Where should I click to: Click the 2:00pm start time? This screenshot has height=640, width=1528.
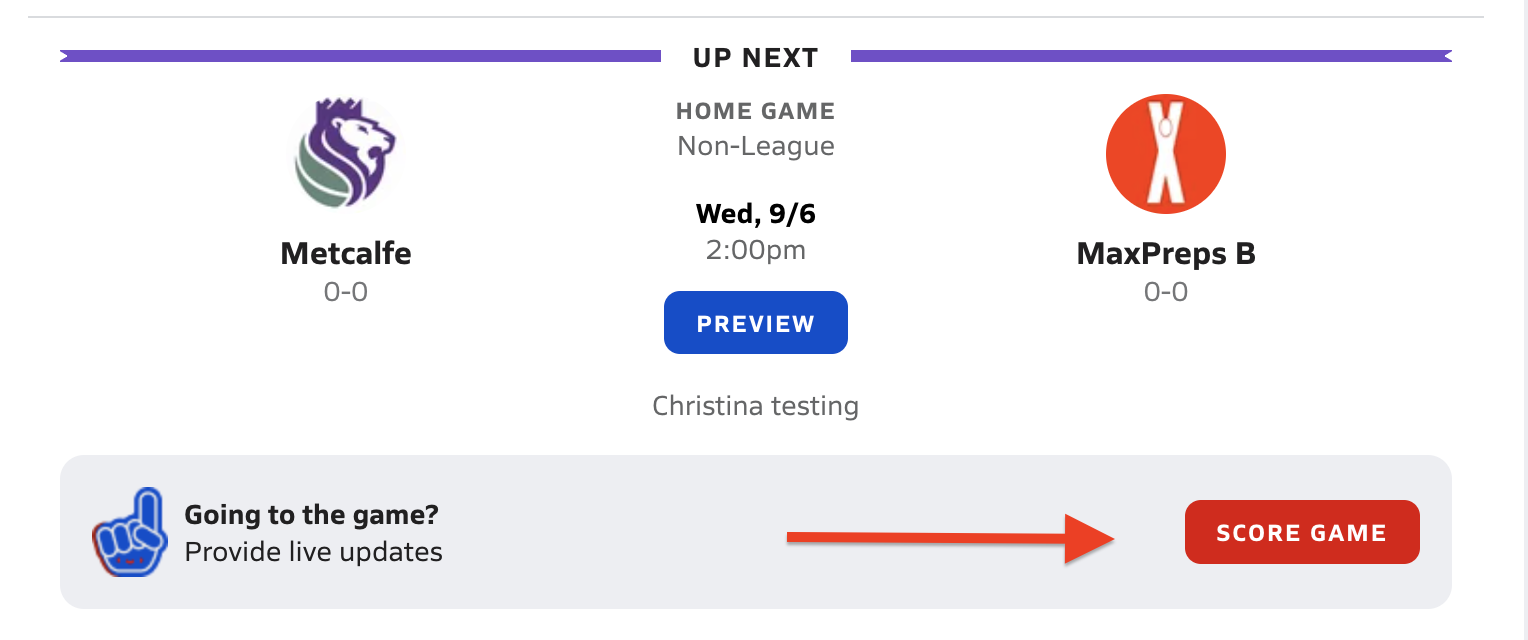tap(755, 250)
